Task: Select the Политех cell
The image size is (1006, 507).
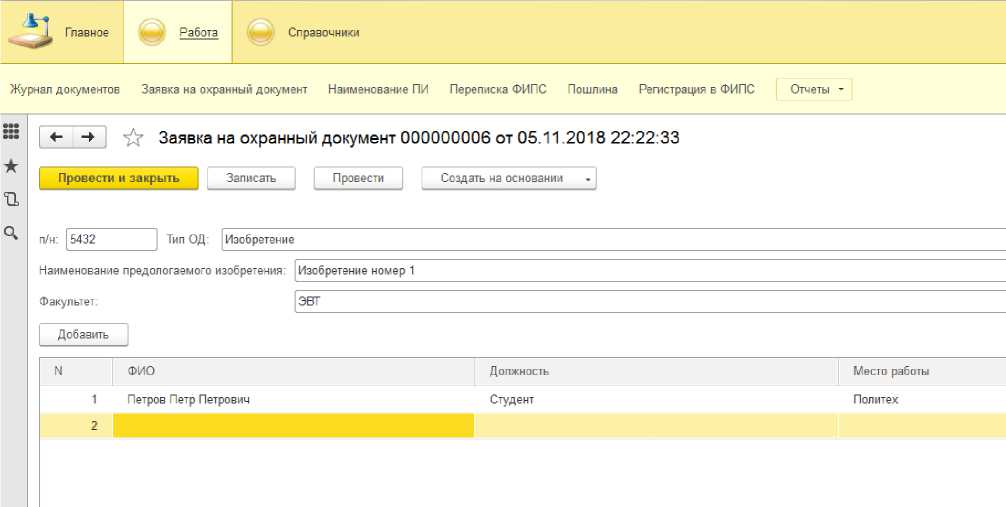Action: point(922,399)
